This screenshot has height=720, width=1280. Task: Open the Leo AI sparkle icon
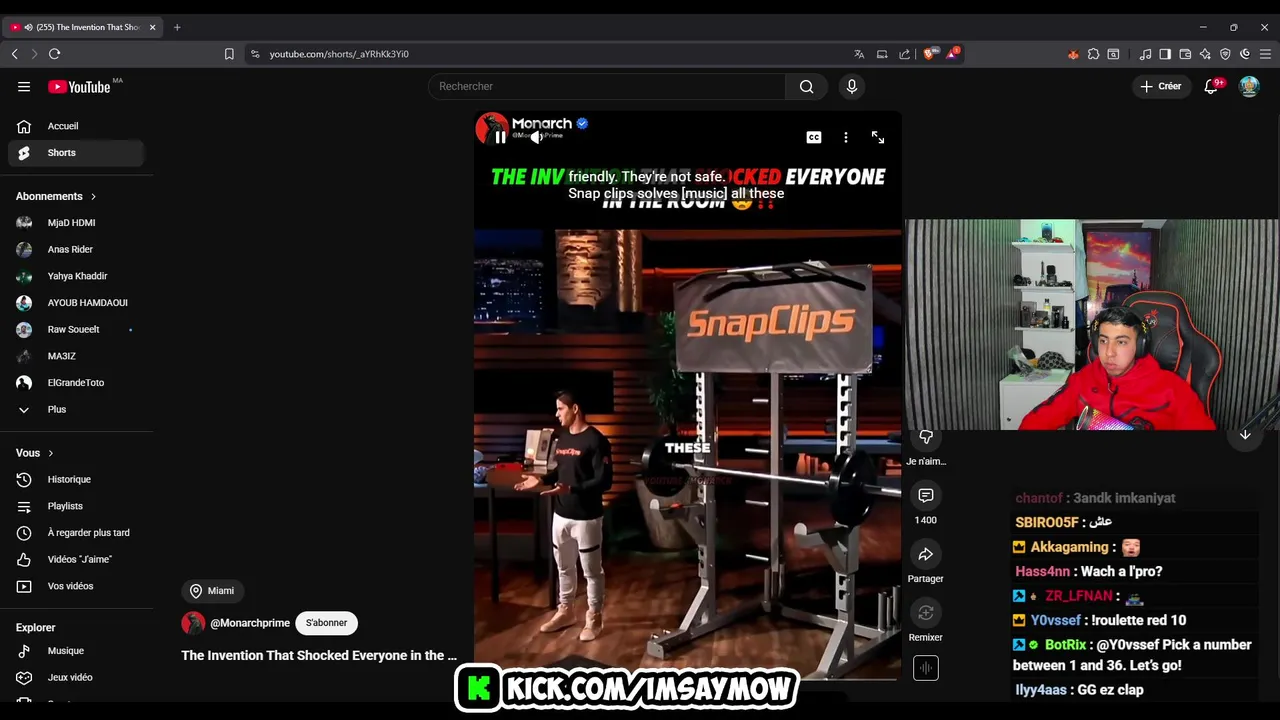click(x=1205, y=54)
